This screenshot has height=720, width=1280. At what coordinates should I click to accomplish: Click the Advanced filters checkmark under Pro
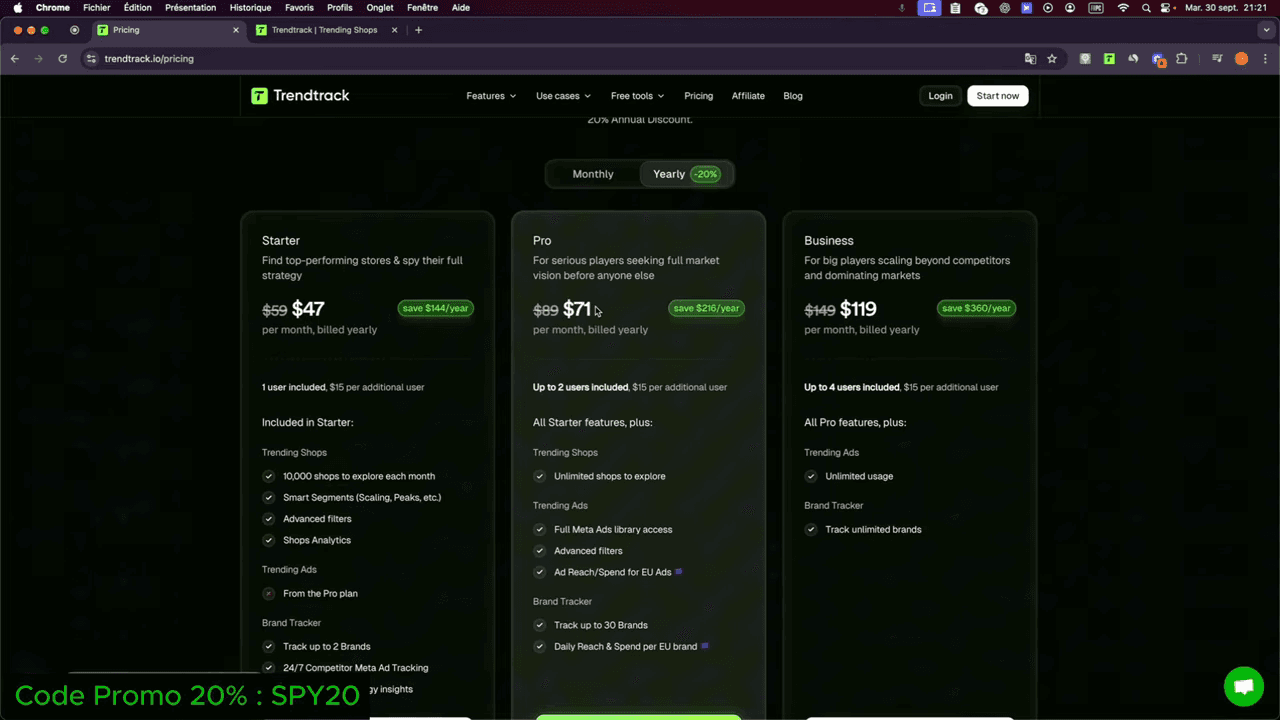pos(540,550)
